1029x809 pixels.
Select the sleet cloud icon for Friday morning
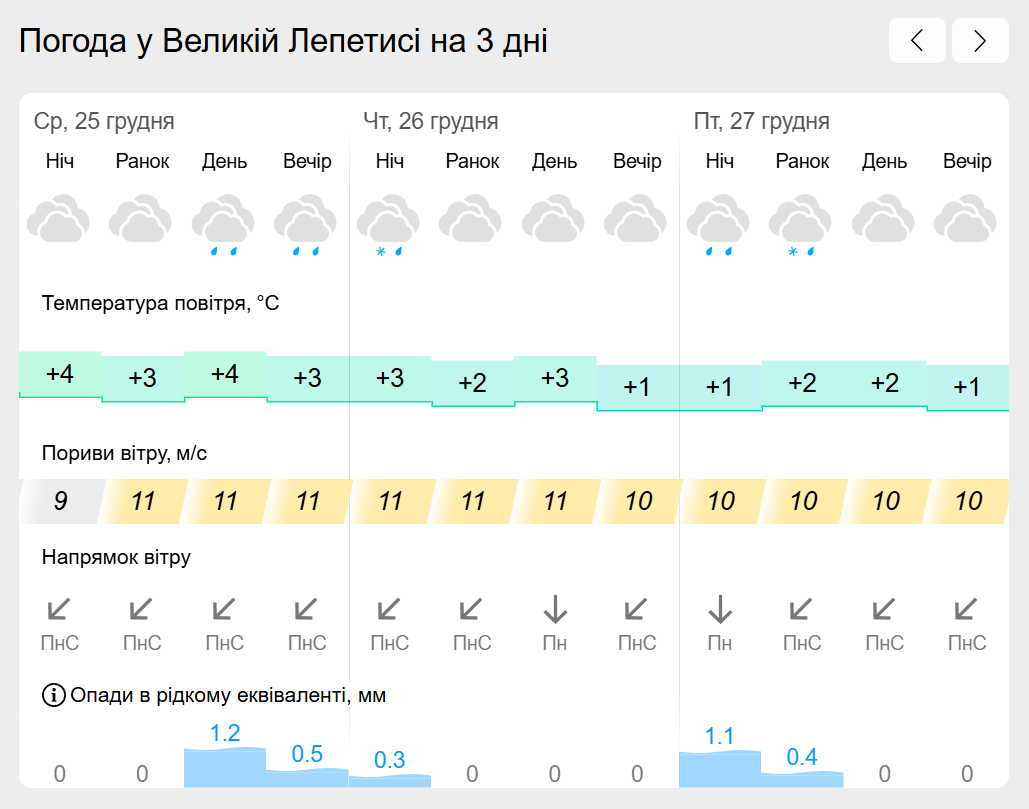801,224
